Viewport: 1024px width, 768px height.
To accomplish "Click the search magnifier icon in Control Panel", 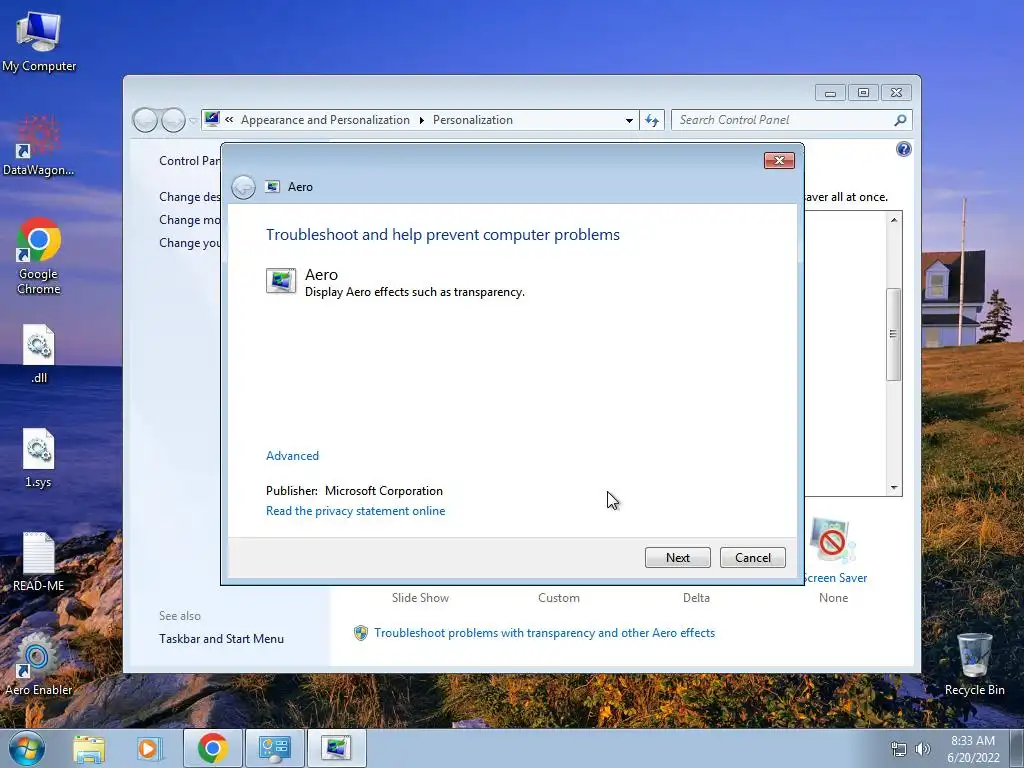I will coord(900,120).
